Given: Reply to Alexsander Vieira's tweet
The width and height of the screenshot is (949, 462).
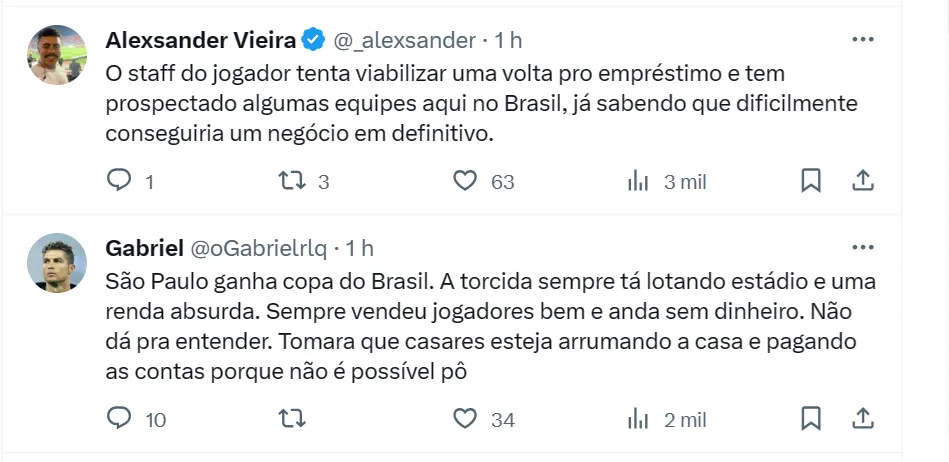Looking at the screenshot, I should tap(120, 181).
